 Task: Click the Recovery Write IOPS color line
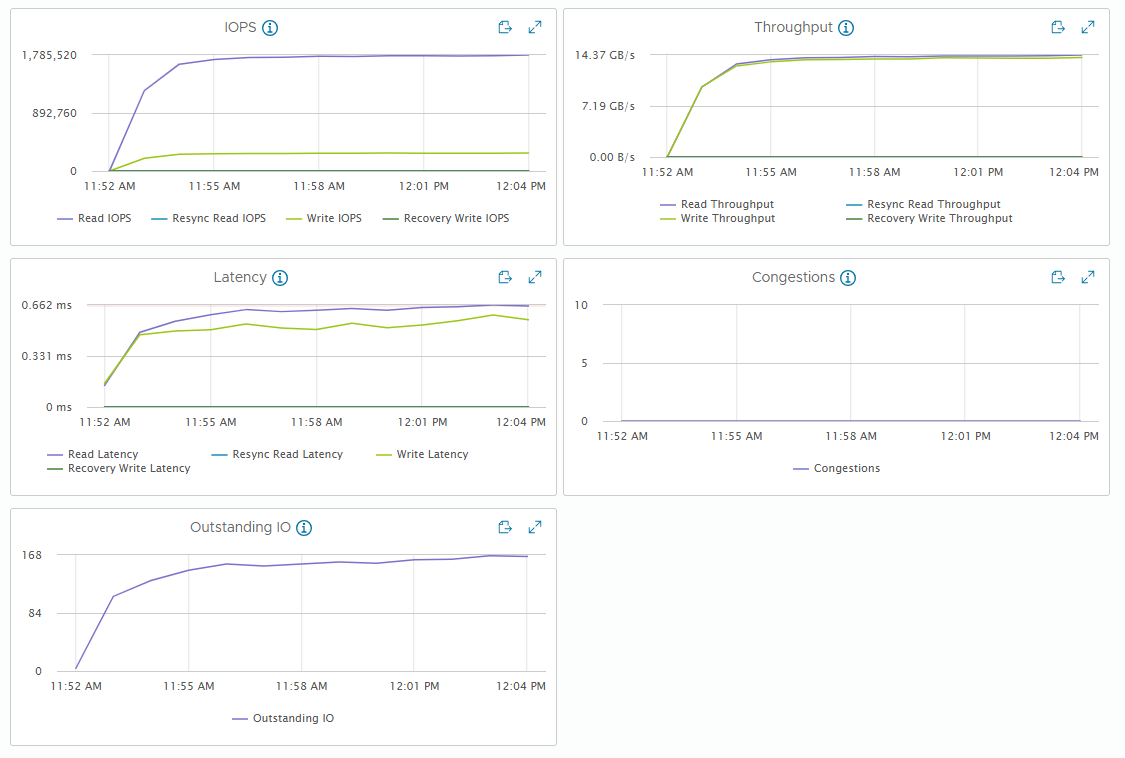tap(391, 219)
